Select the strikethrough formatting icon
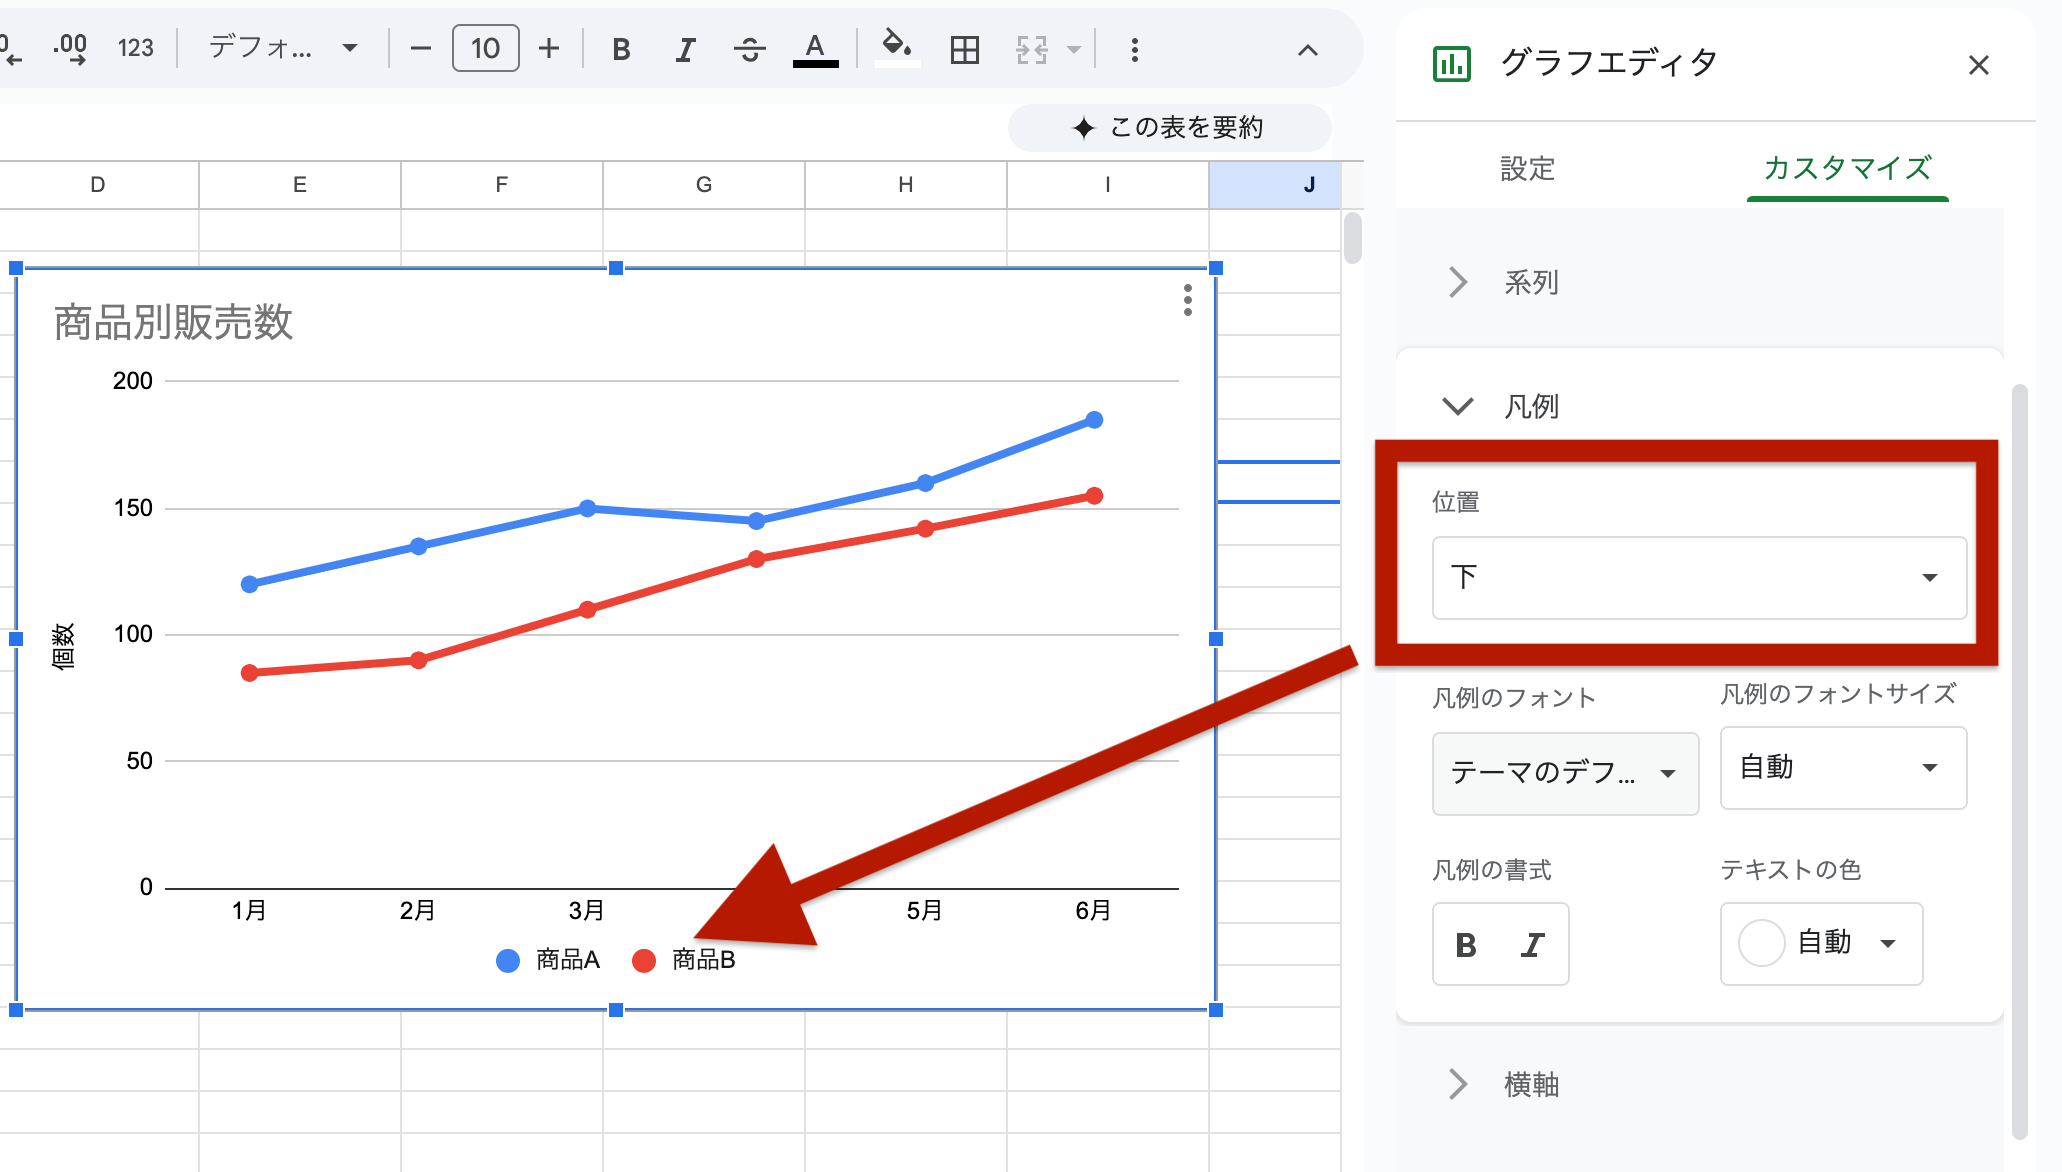Image resolution: width=2062 pixels, height=1172 pixels. pos(749,49)
